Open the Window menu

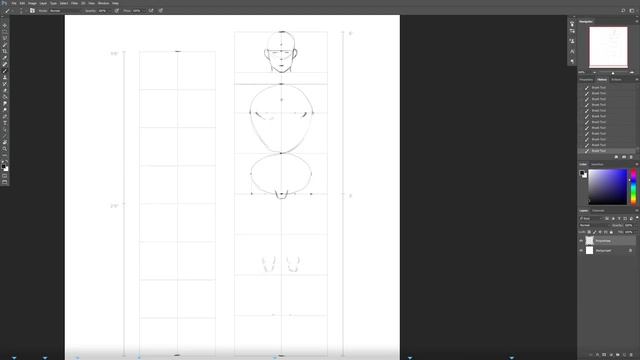(x=103, y=3)
